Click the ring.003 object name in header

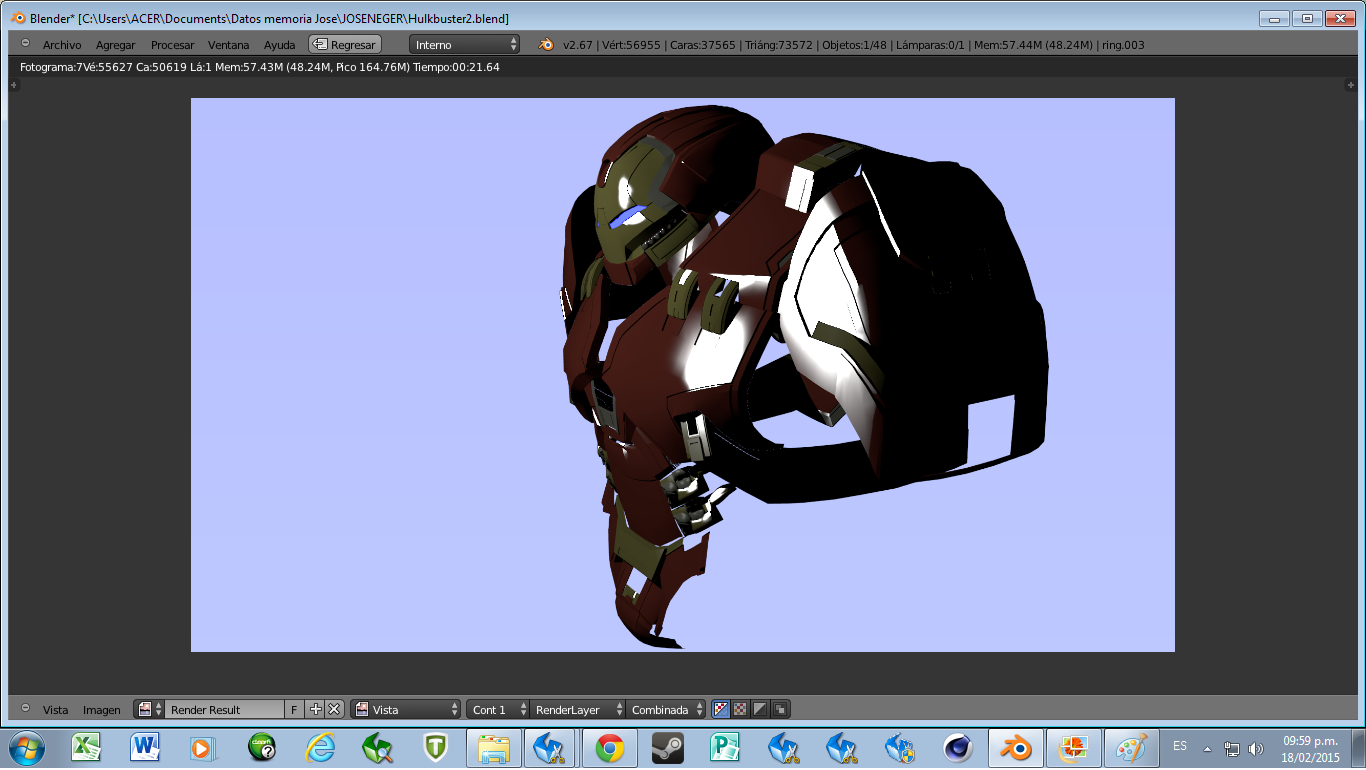click(1124, 45)
